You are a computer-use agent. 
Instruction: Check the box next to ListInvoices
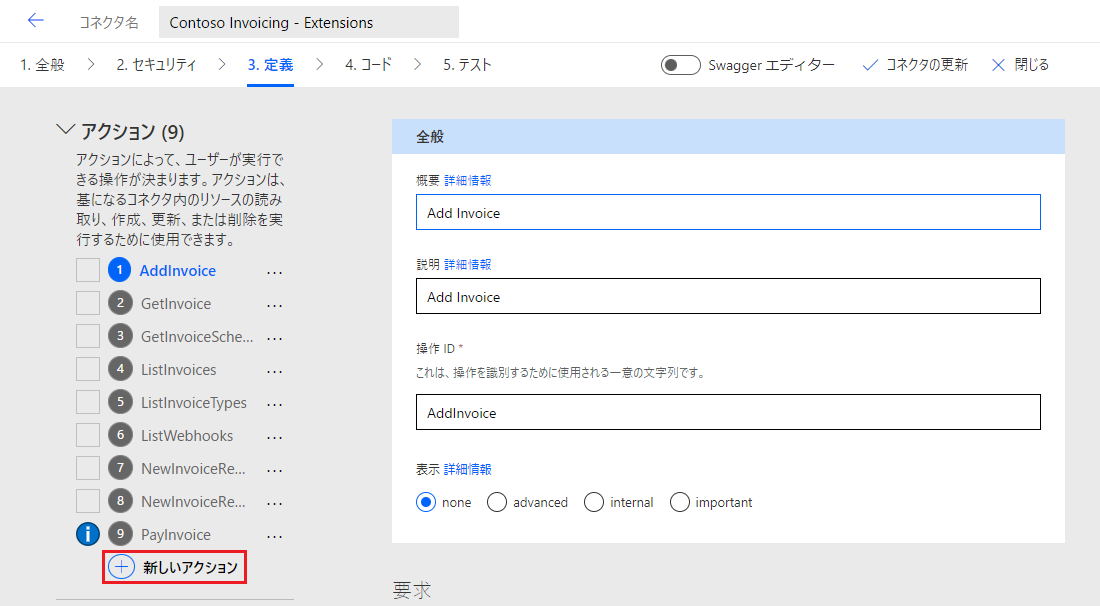[x=88, y=370]
